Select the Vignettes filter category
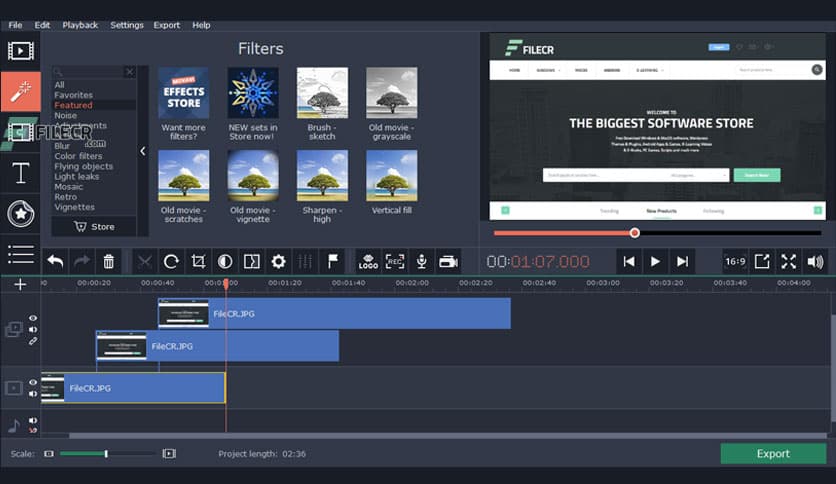The width and height of the screenshot is (836, 484). 75,207
